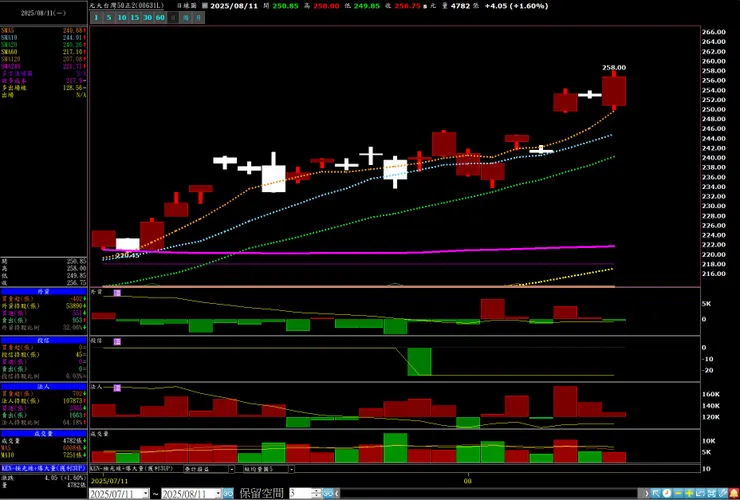The height and width of the screenshot is (500, 740).
Task: Click the purple icon in 外資 panel
Action: click(x=117, y=293)
